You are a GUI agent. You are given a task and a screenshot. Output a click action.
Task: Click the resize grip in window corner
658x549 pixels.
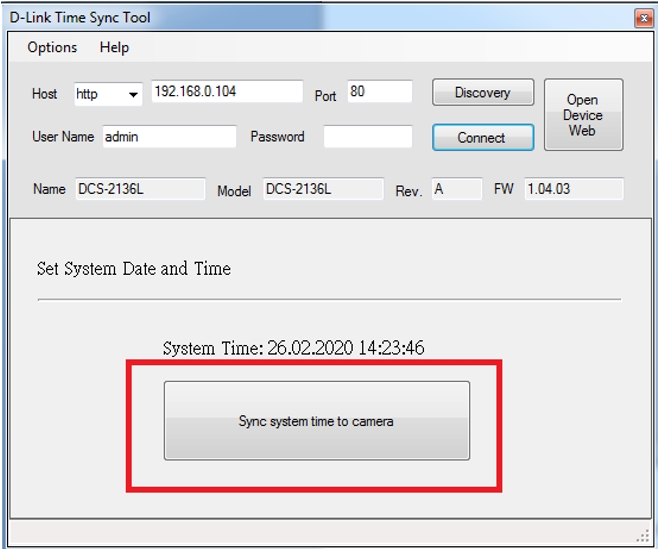pos(643,535)
